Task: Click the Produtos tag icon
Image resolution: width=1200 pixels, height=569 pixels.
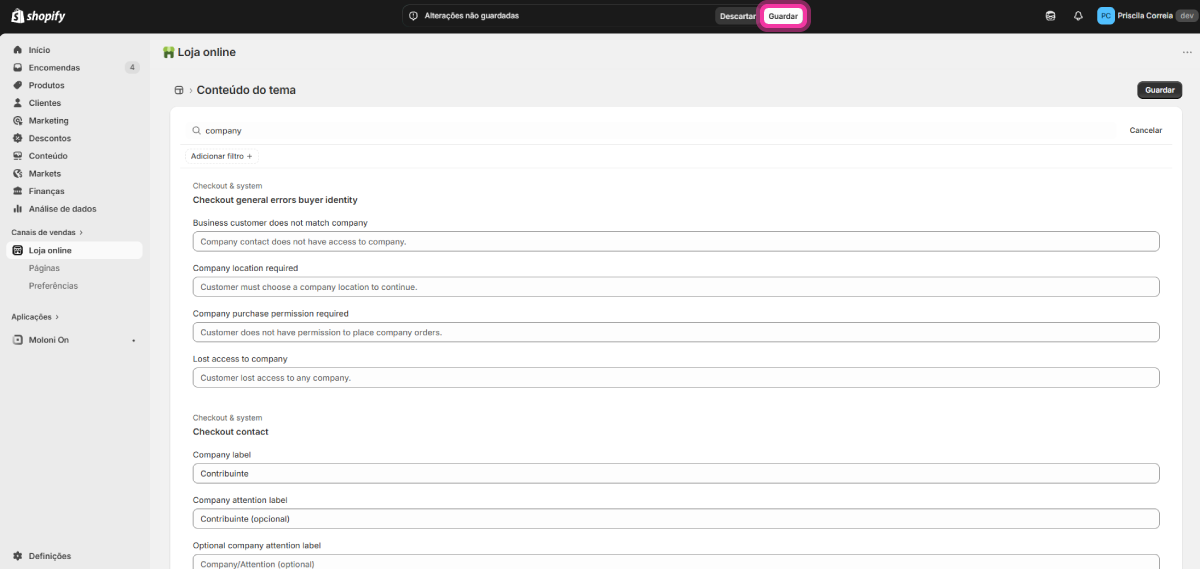Action: coord(18,85)
